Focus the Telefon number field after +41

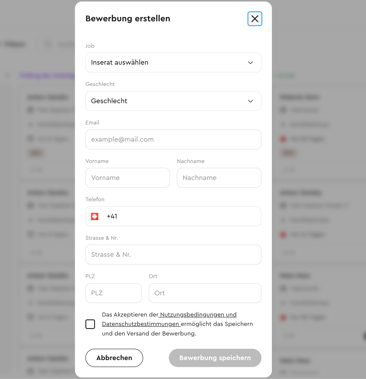pos(187,216)
